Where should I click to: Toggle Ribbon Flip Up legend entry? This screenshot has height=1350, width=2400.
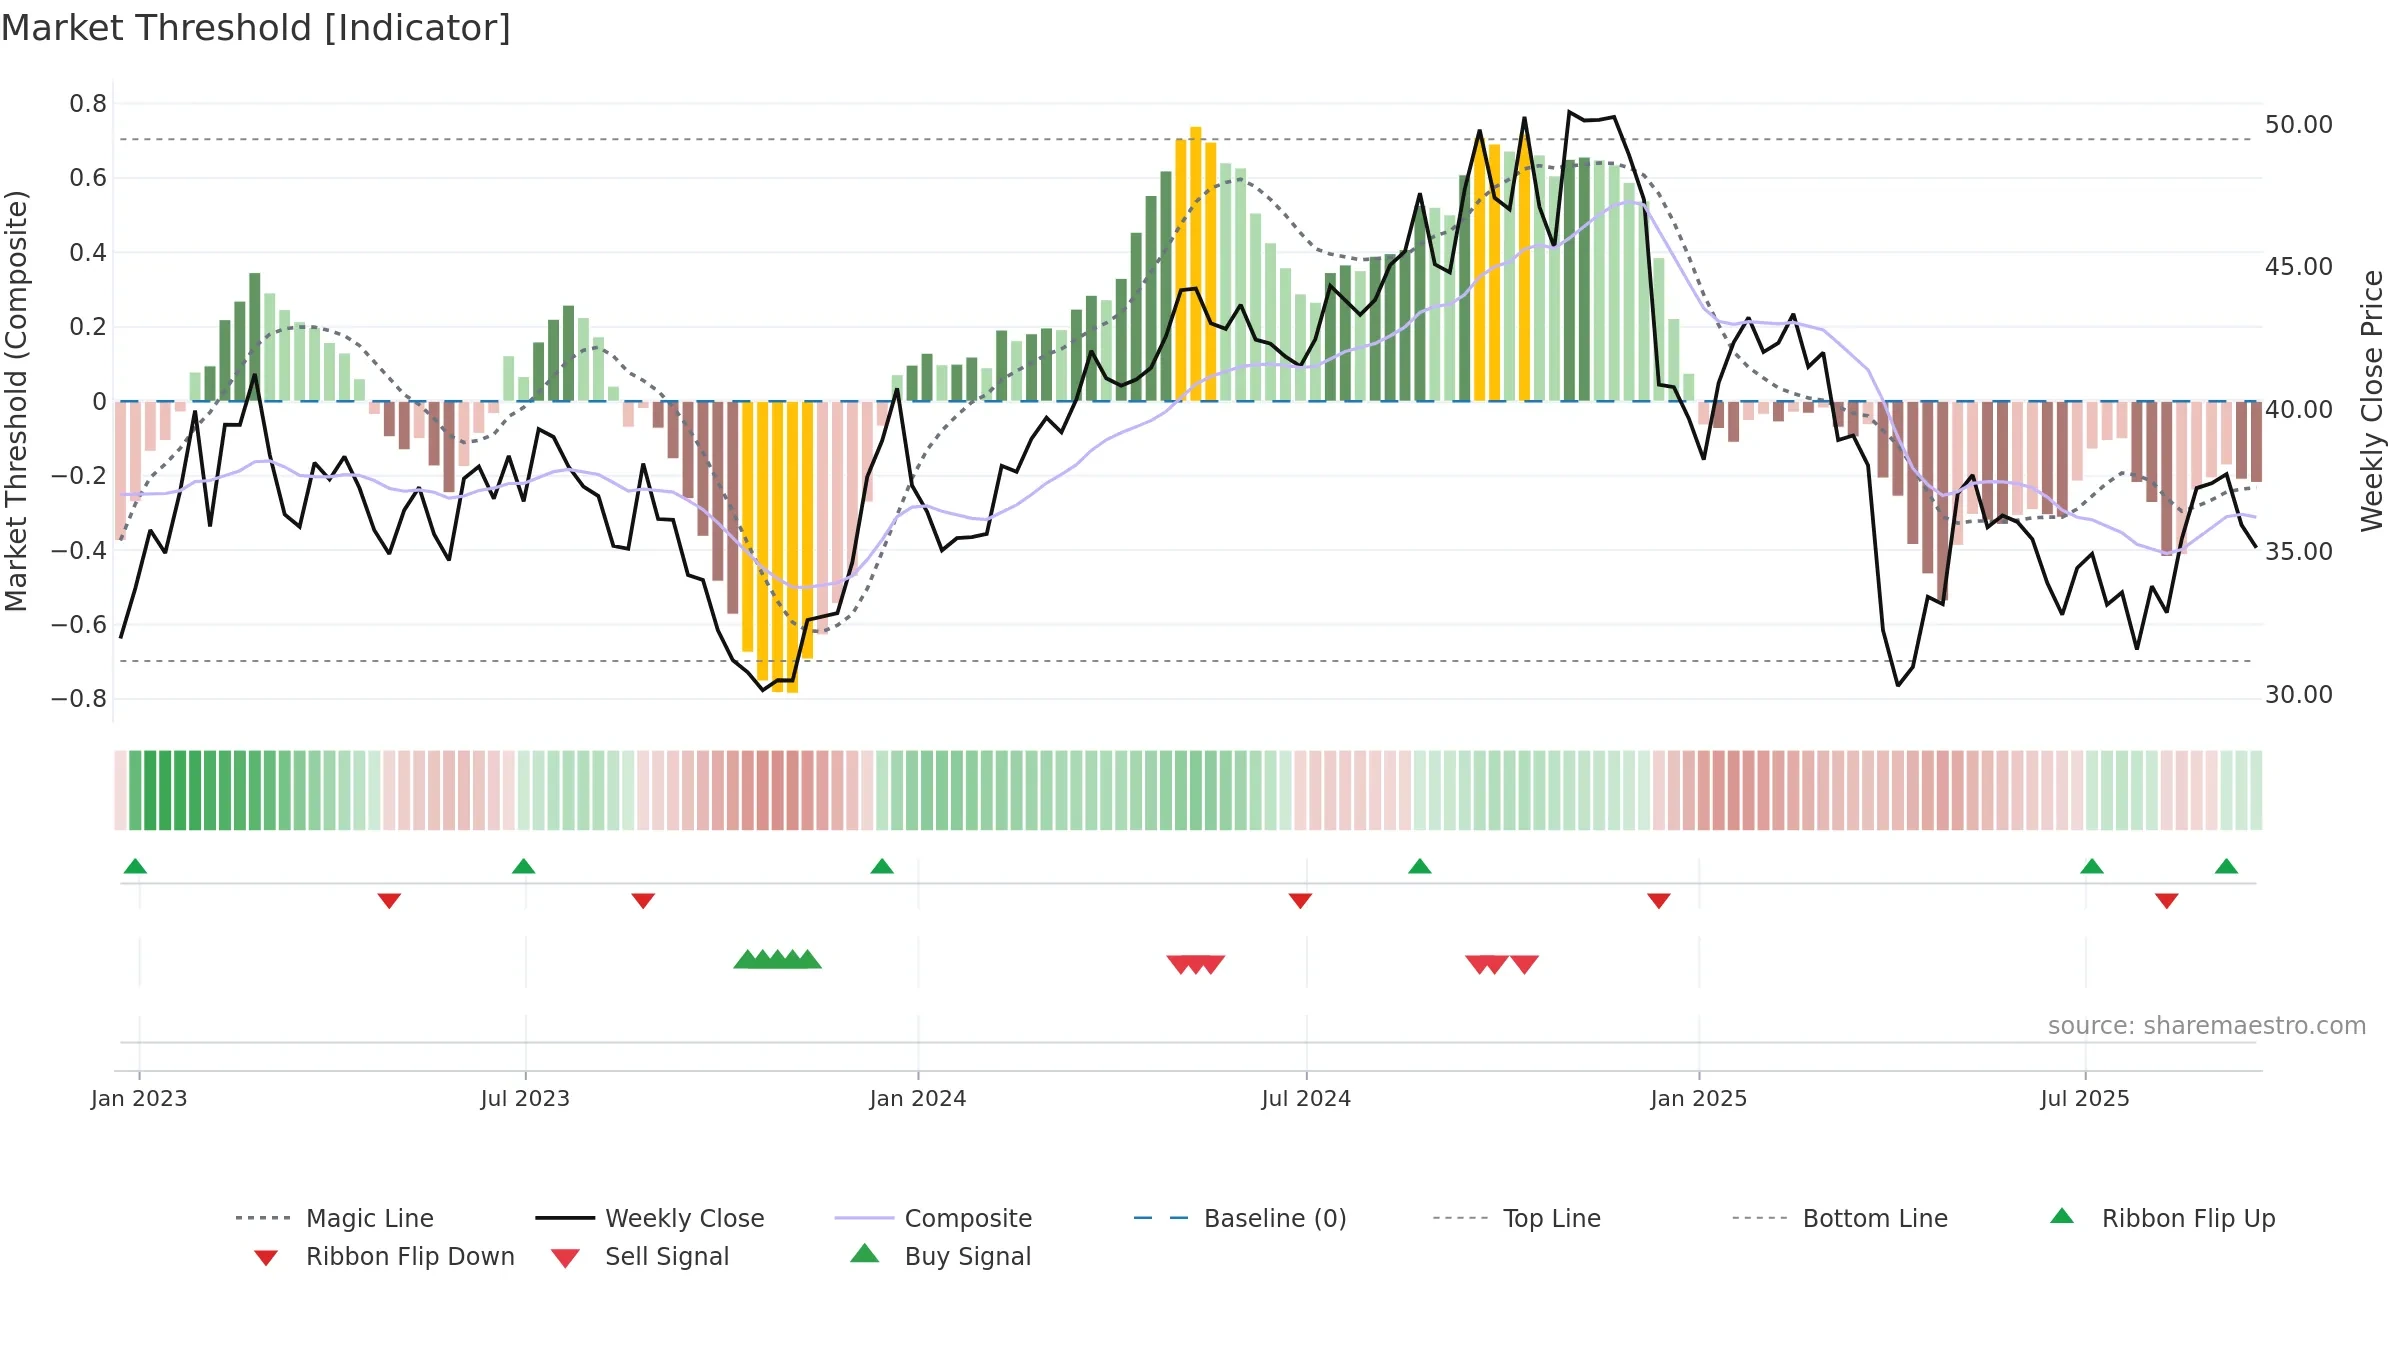click(2162, 1218)
